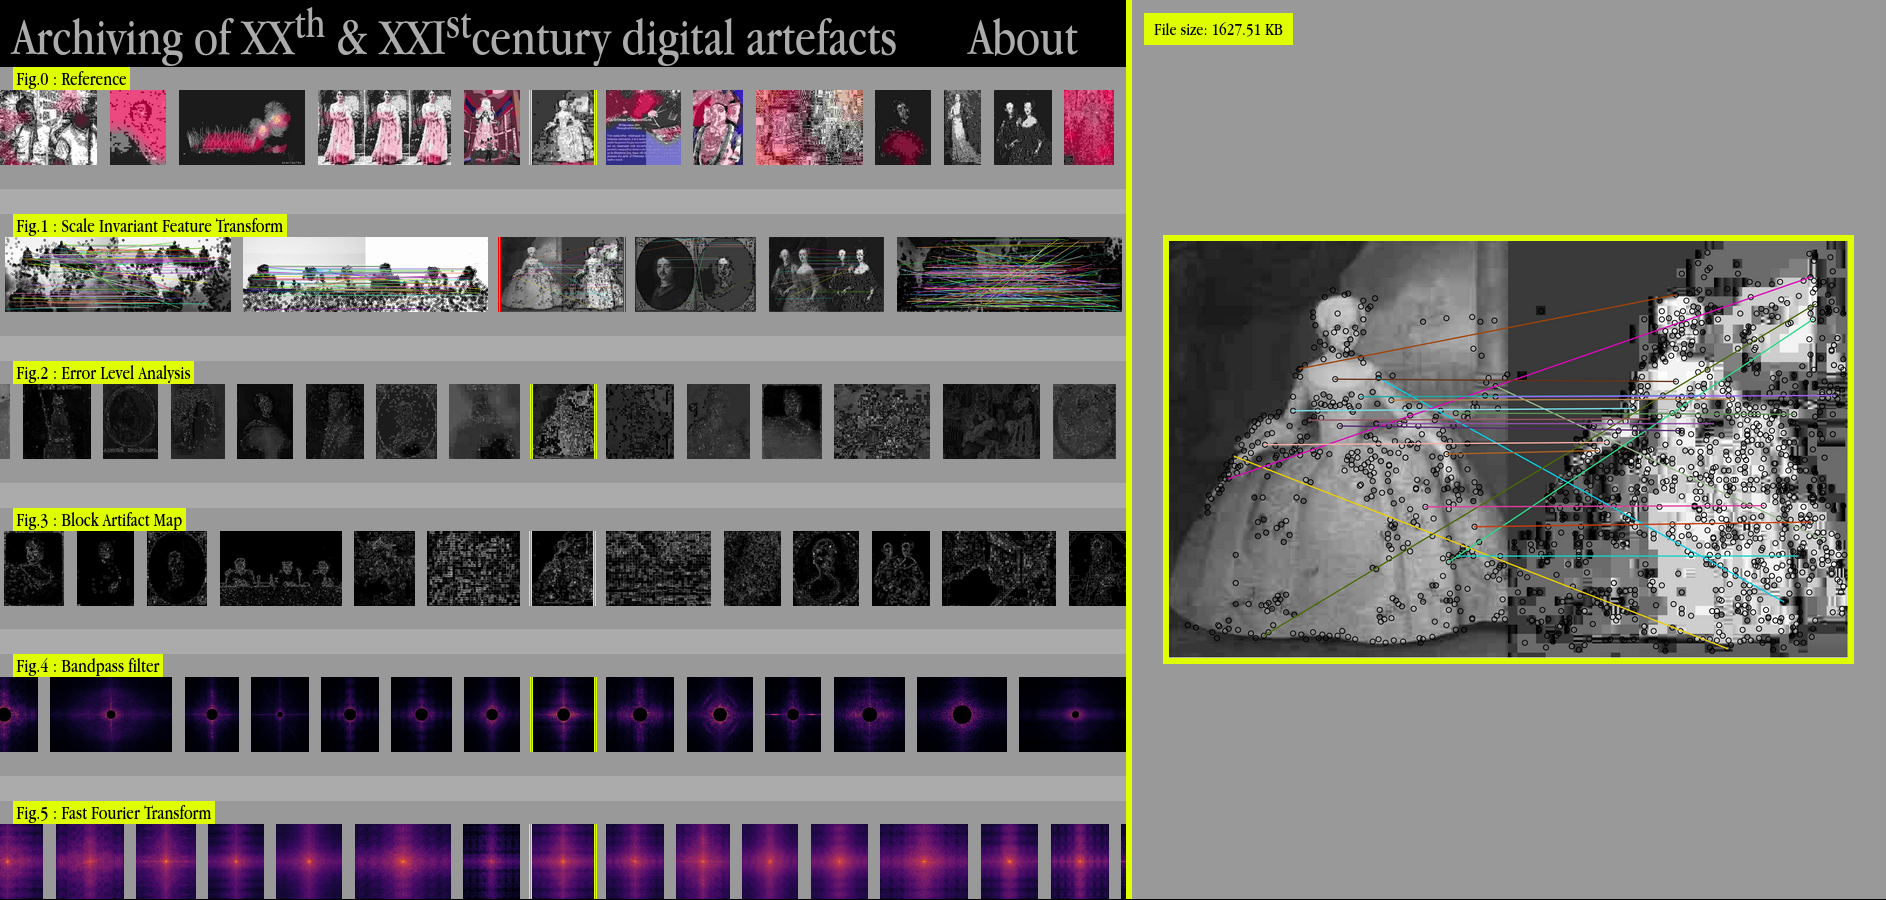Viewport: 1886px width, 900px height.
Task: Open the yellow-highlighted Block Artifact Map thumbnail
Action: coord(562,568)
